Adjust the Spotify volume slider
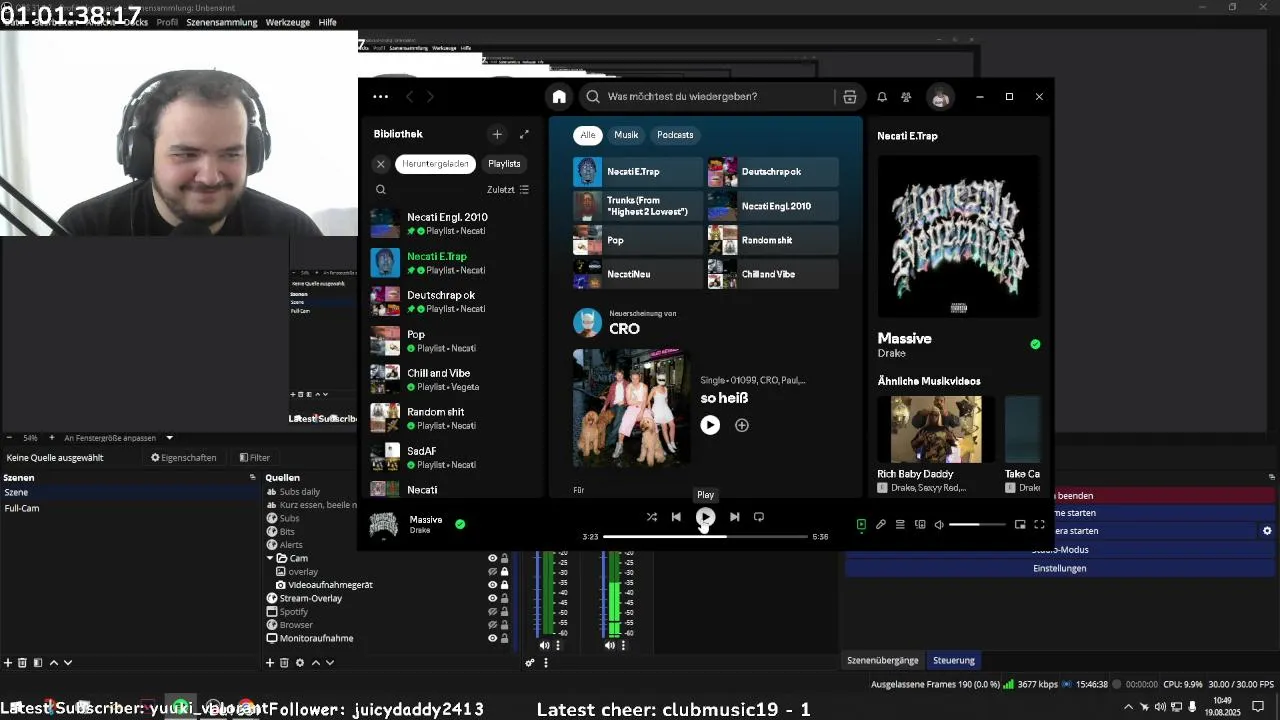The height and width of the screenshot is (720, 1280). 977,524
